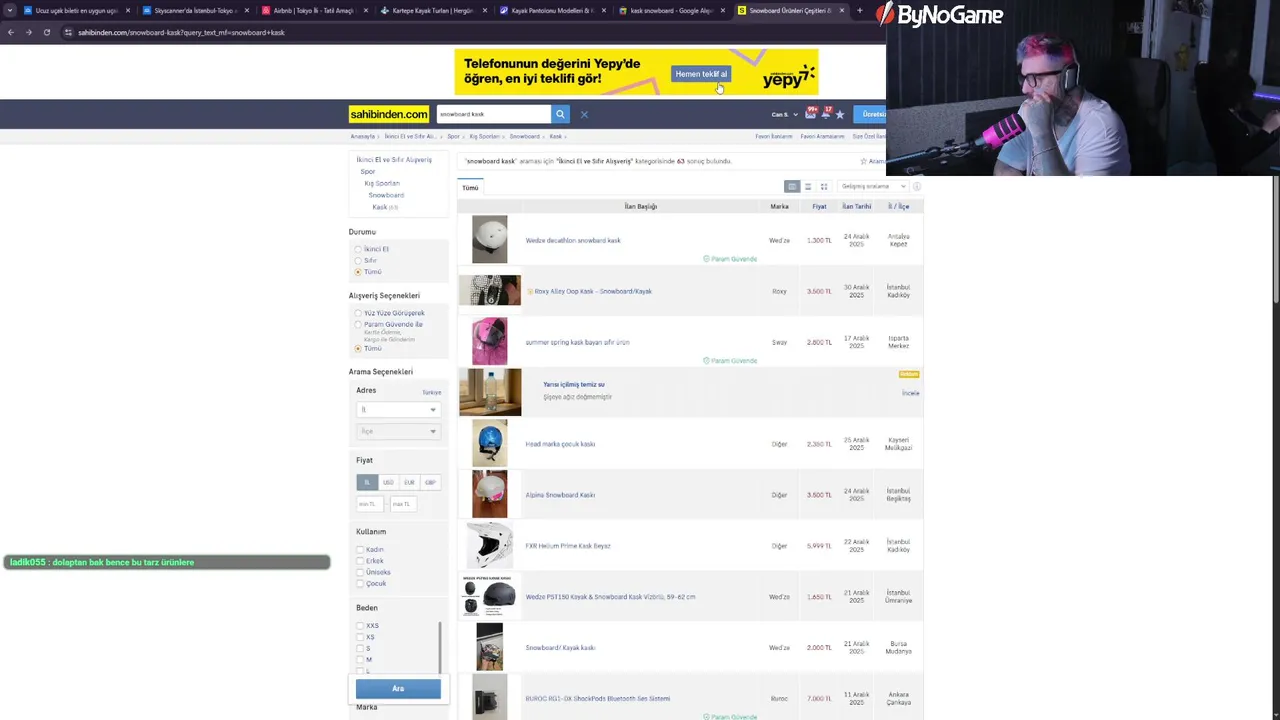Open the İlçe district dropdown
1280x720 pixels.
pos(398,431)
